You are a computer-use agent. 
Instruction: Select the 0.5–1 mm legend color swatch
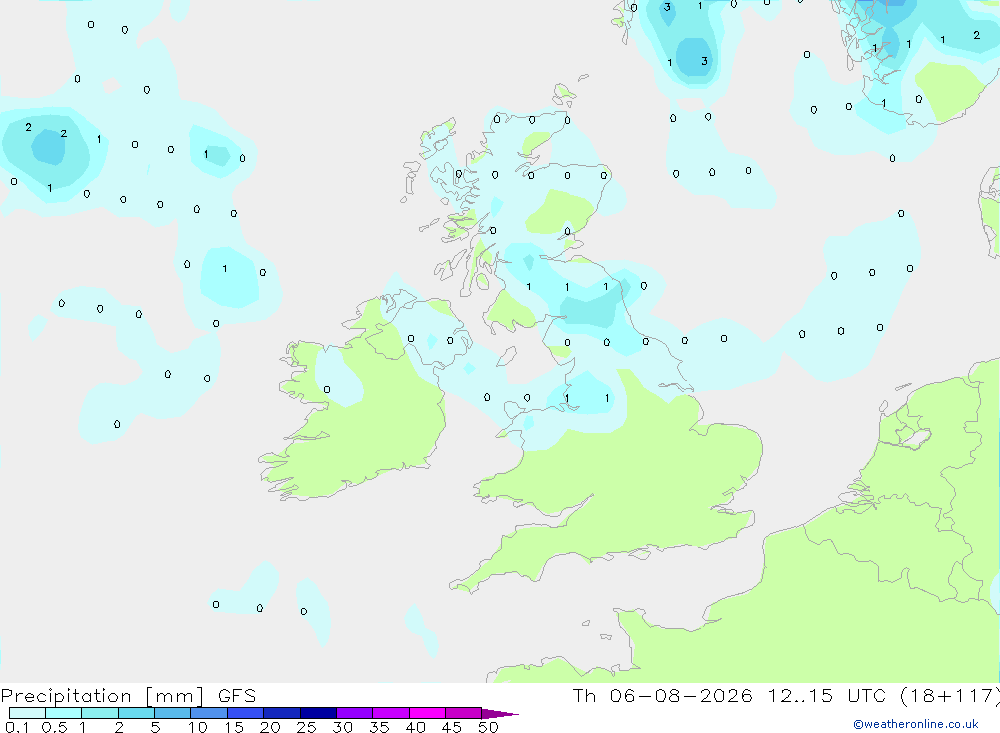point(63,713)
